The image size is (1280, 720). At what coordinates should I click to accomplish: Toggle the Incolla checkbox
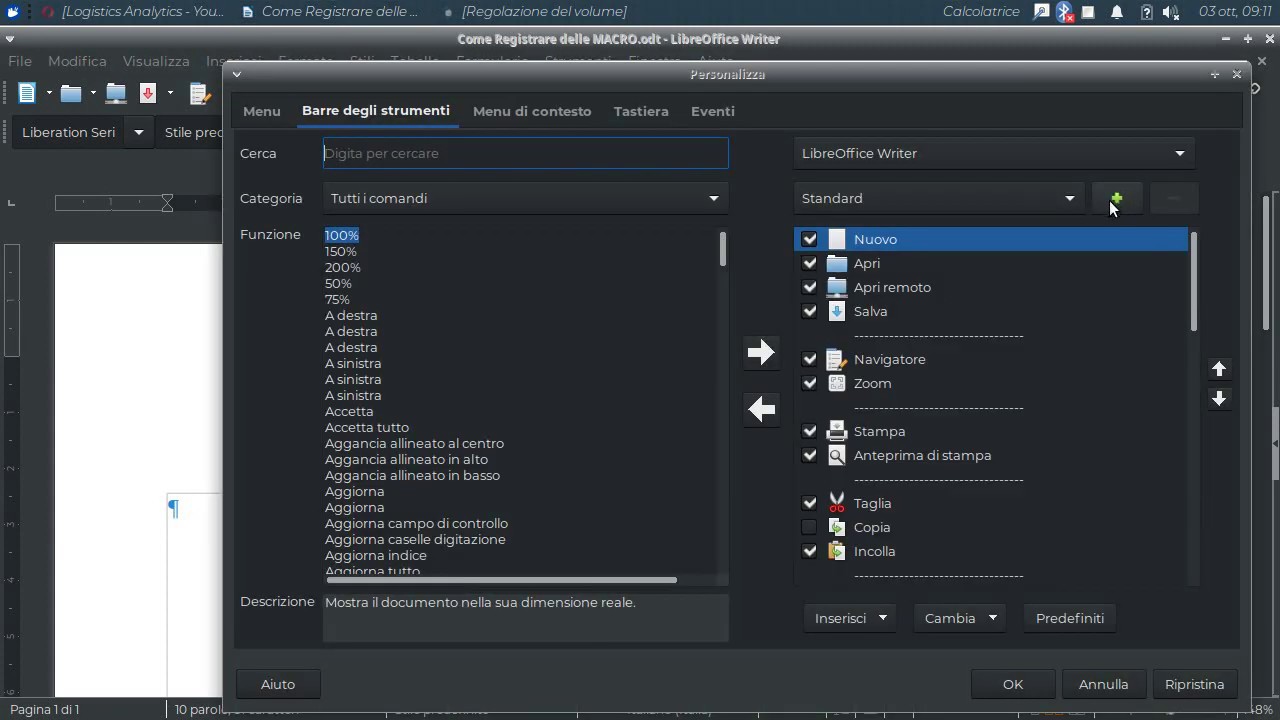pos(809,551)
